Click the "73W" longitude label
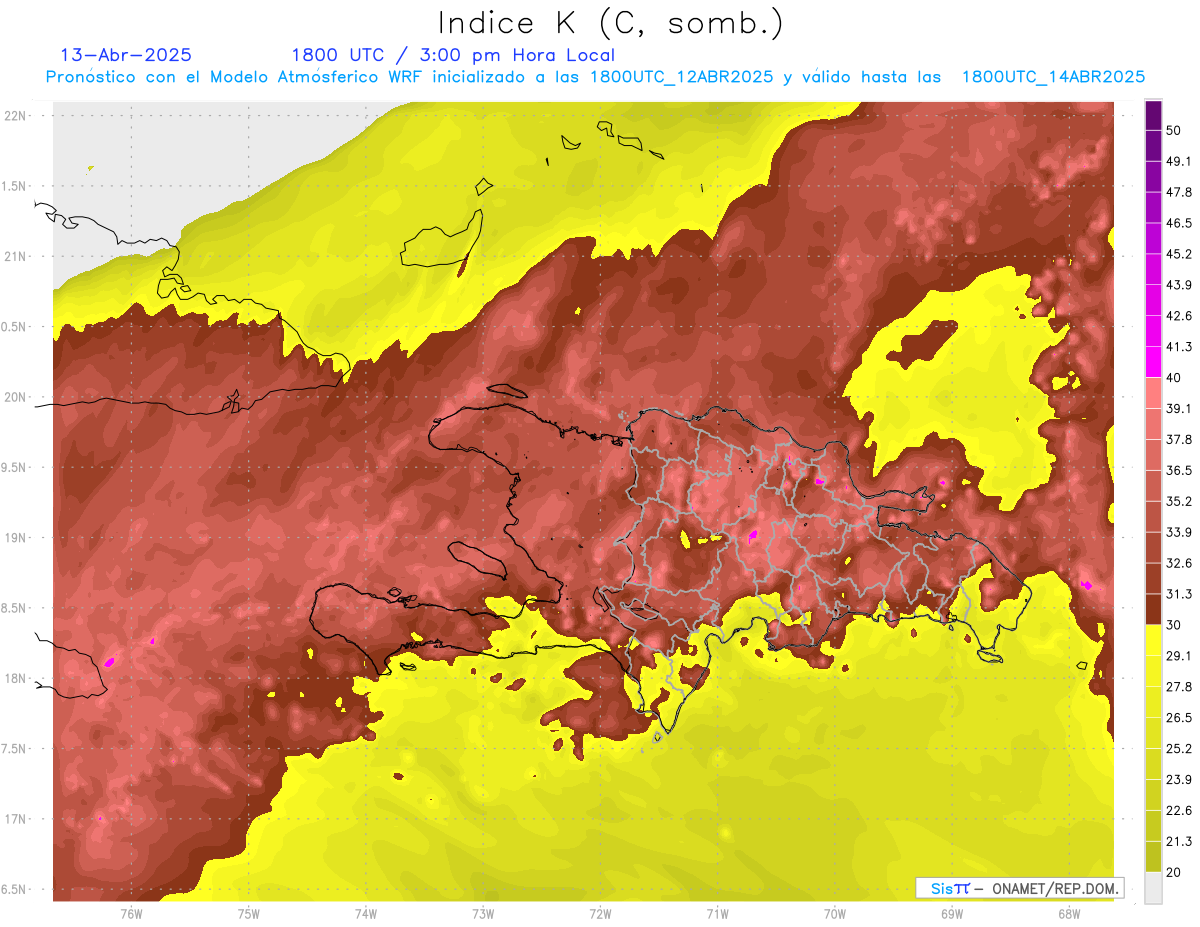 483,913
